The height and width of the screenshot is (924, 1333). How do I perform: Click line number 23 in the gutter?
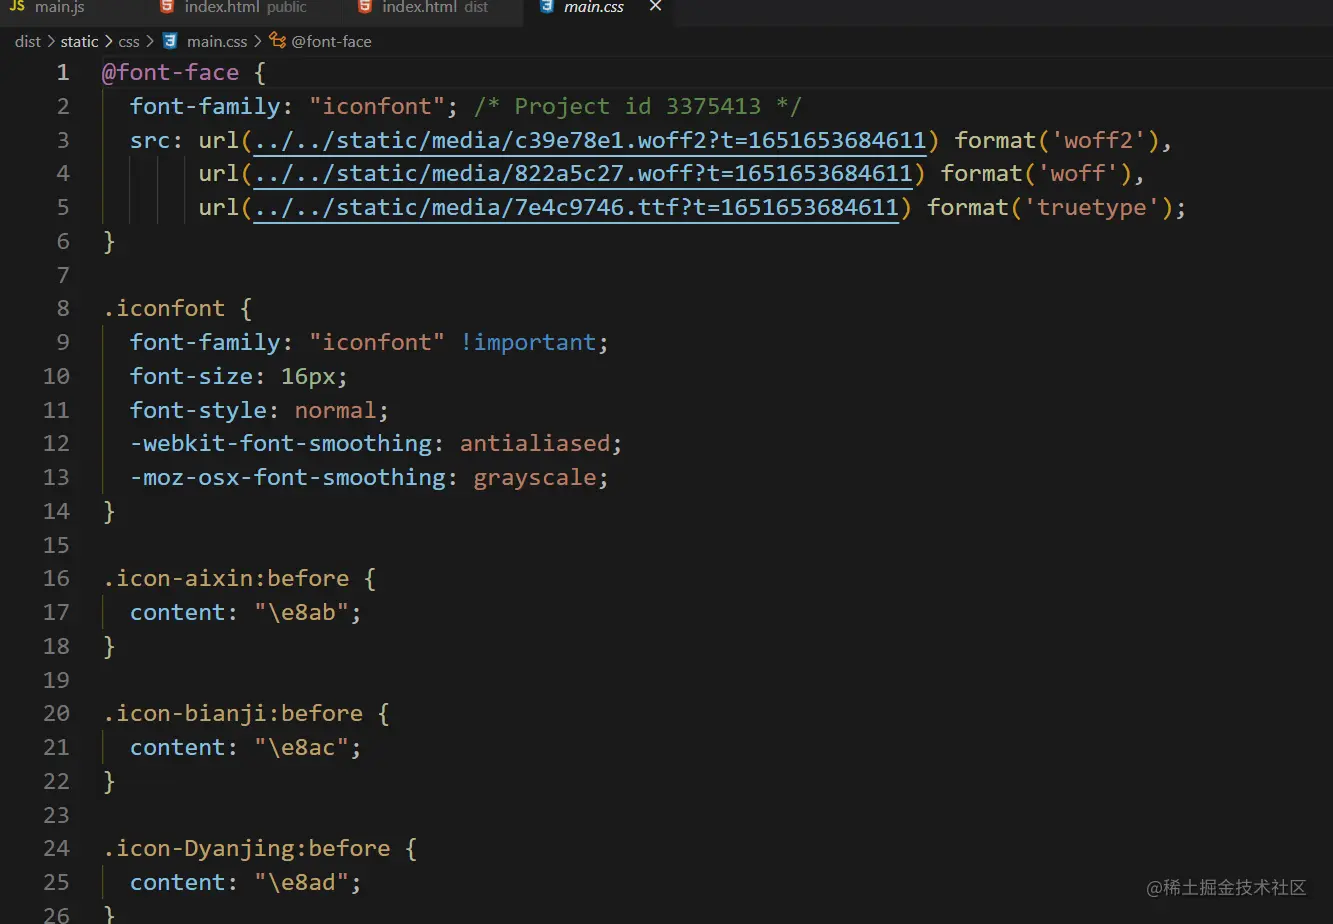click(x=57, y=815)
